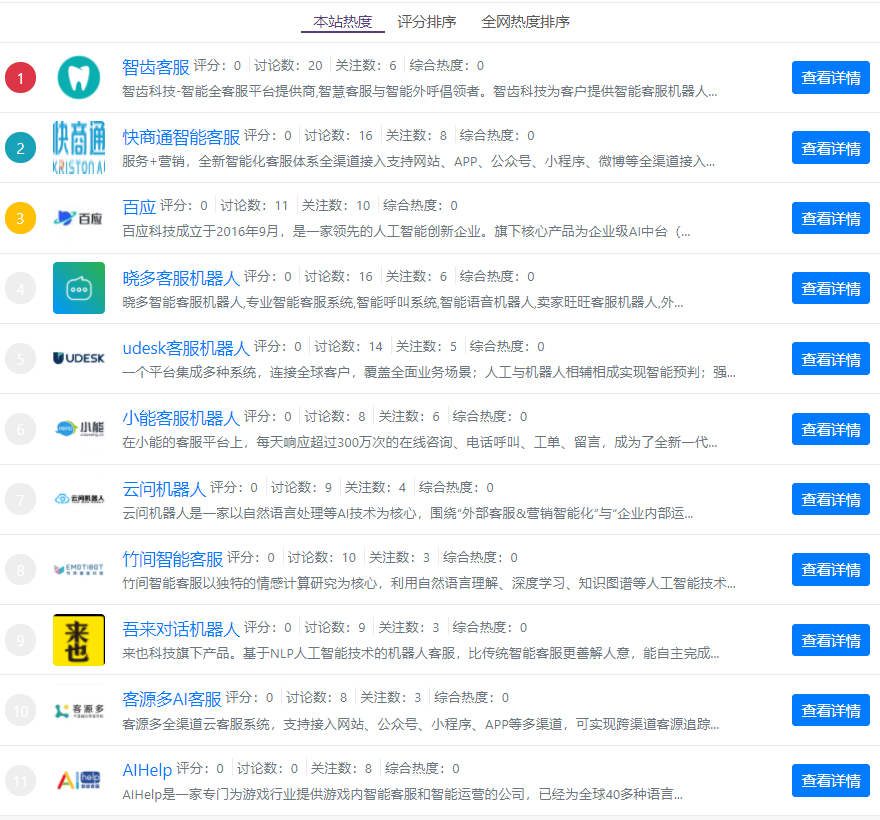The width and height of the screenshot is (880, 820).
Task: Click udesk description starting 一个平台集成多种系统
Action: (x=429, y=373)
